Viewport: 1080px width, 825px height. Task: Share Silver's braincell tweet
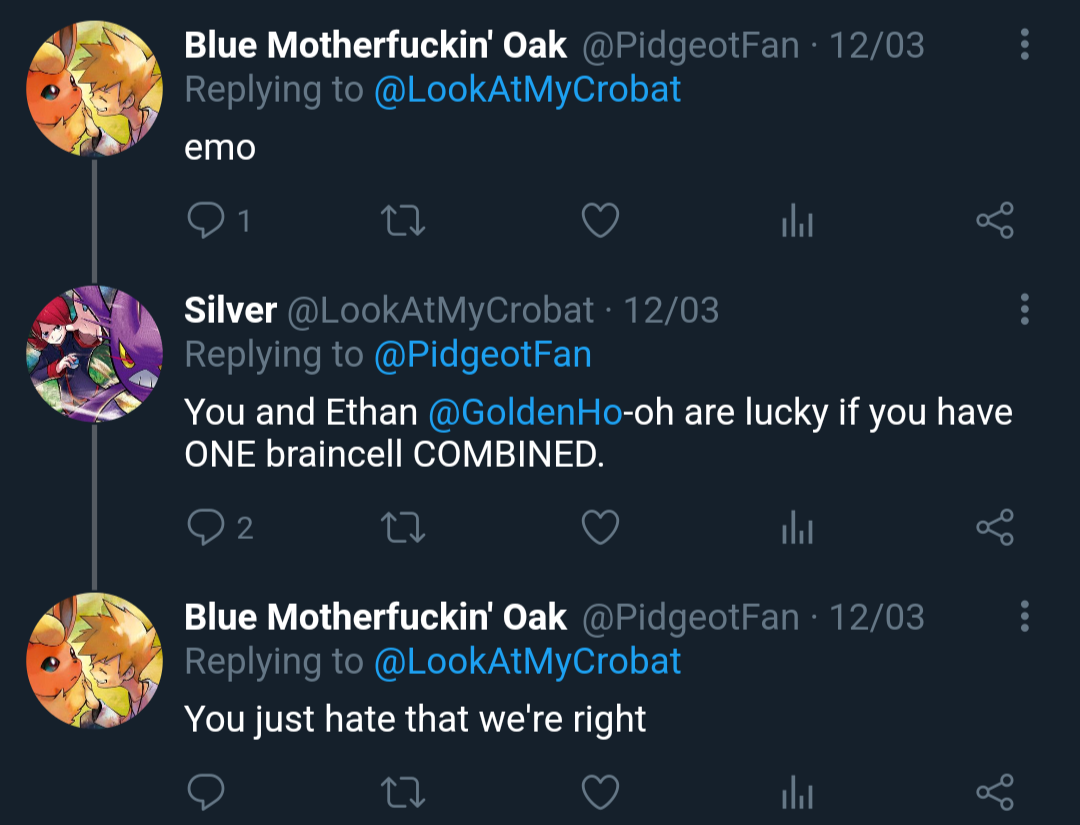994,526
